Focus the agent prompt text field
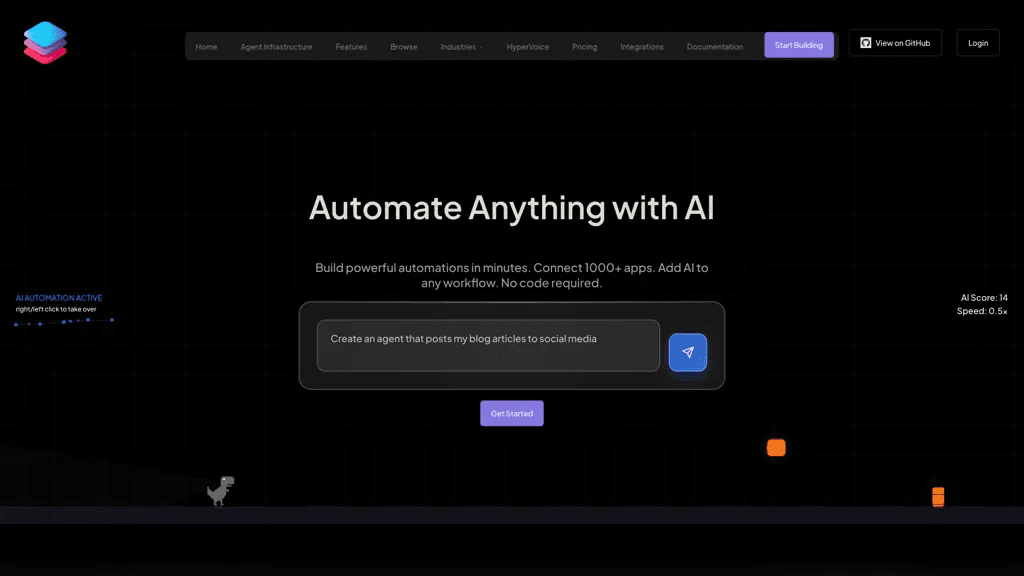 (488, 345)
